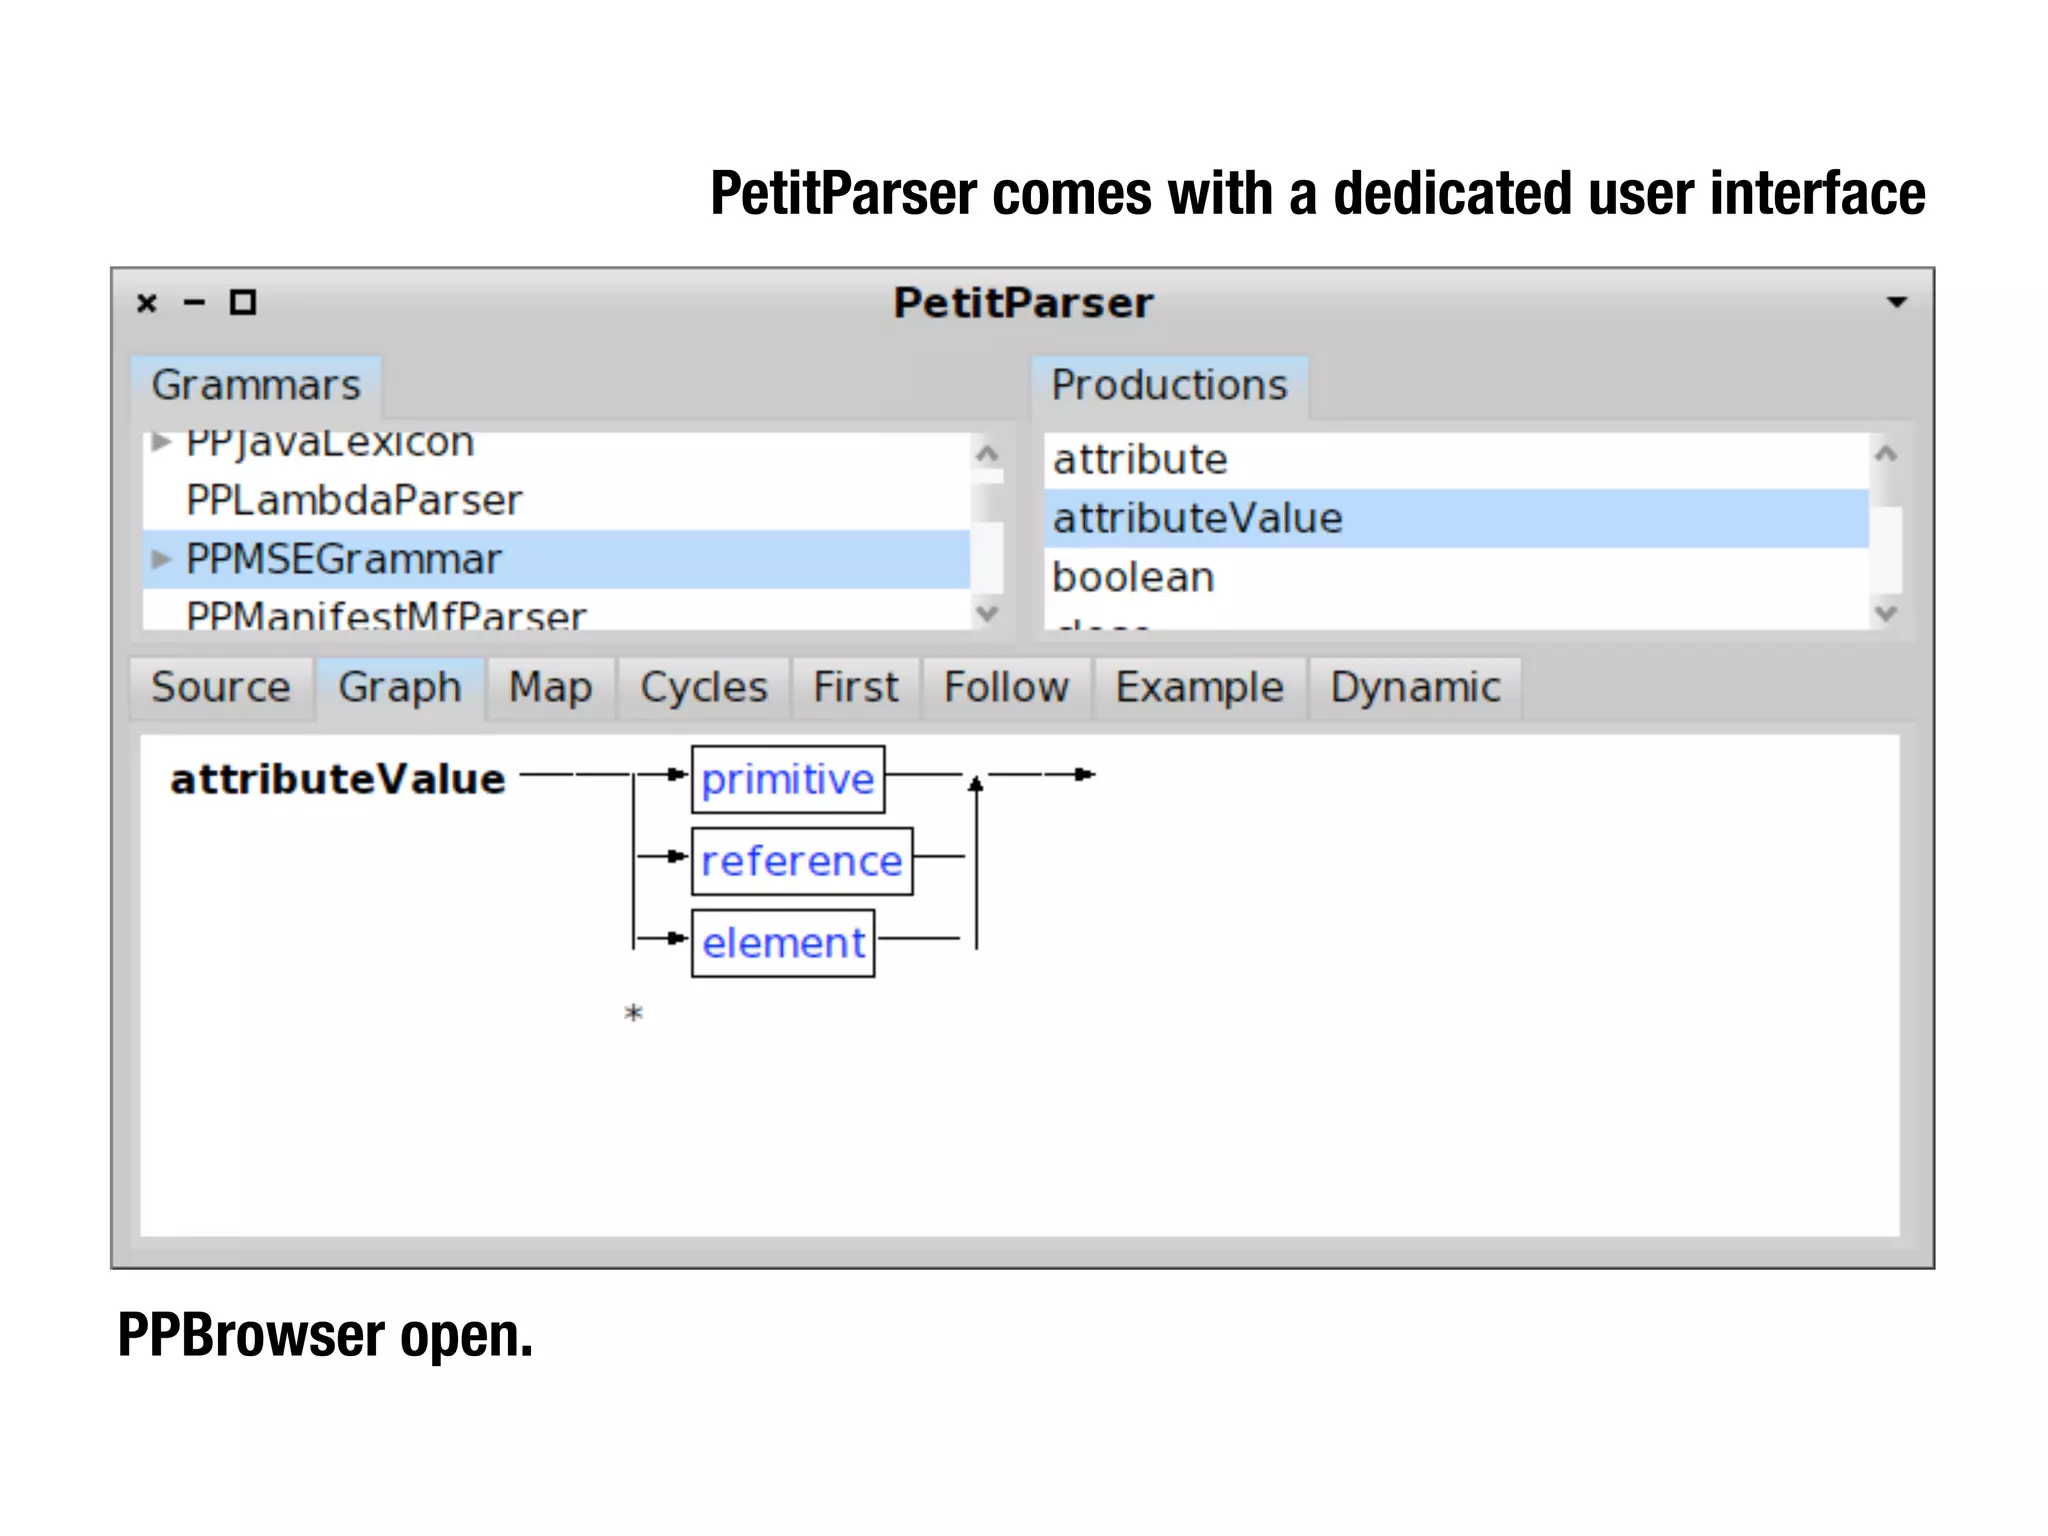
Task: Switch to the Example tab
Action: [x=1199, y=688]
